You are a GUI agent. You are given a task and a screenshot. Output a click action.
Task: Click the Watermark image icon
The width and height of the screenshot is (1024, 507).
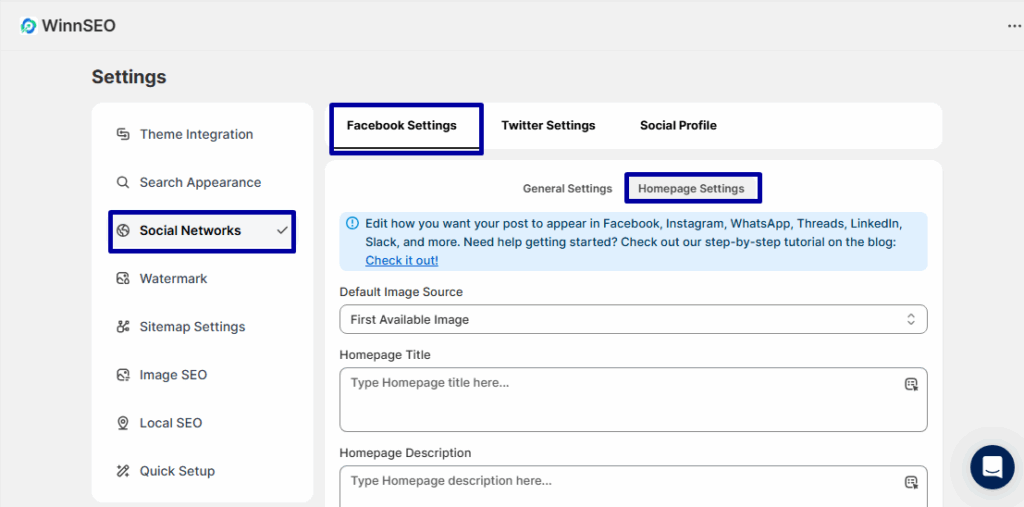pos(123,278)
